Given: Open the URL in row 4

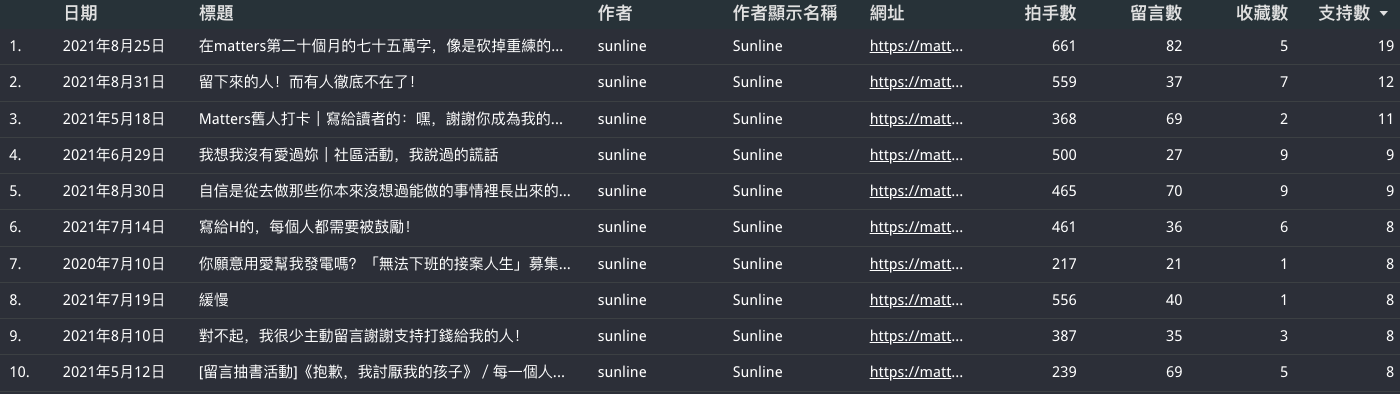Looking at the screenshot, I should (x=916, y=155).
